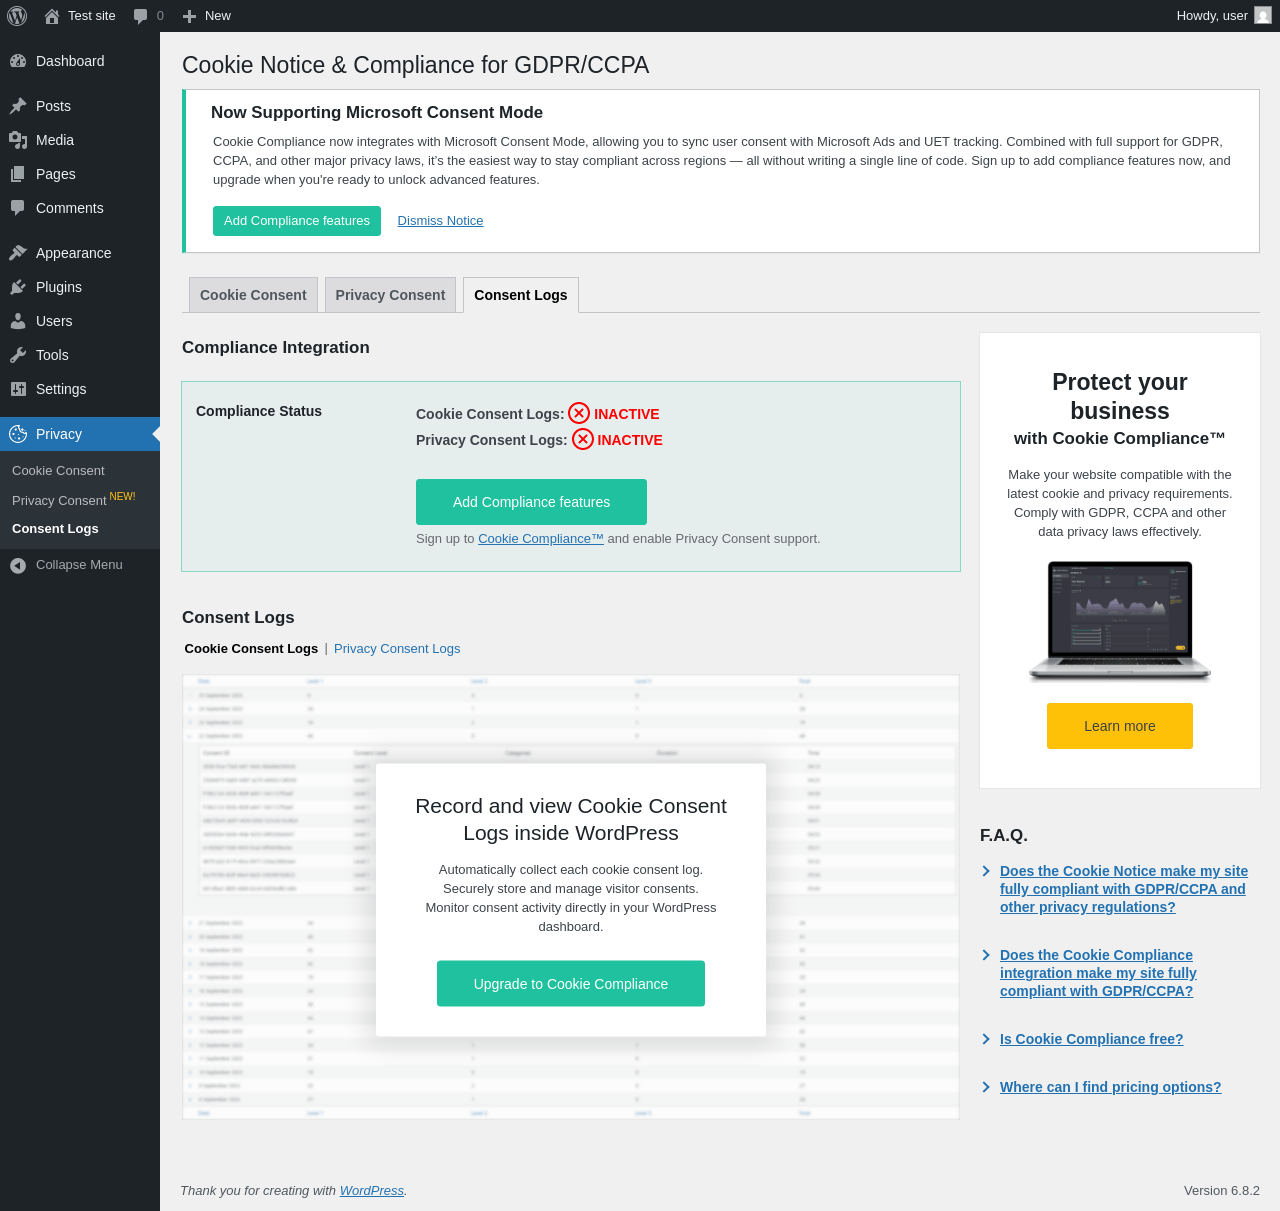
Task: Click Howdy, user account text
Action: tap(1212, 16)
